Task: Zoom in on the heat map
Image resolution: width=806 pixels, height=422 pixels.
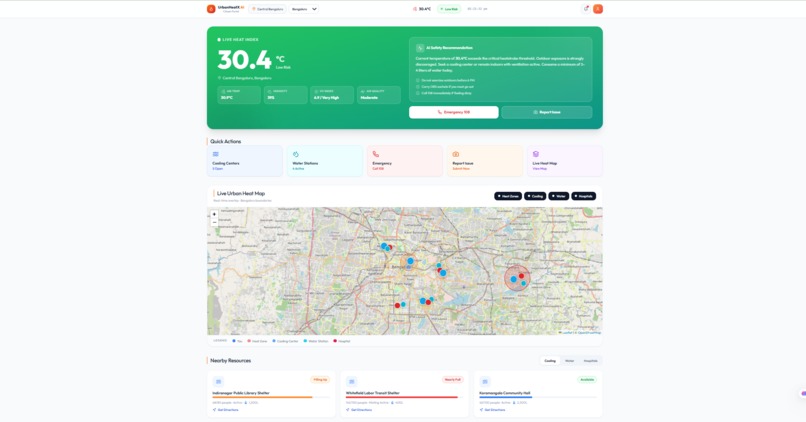Action: tap(214, 214)
